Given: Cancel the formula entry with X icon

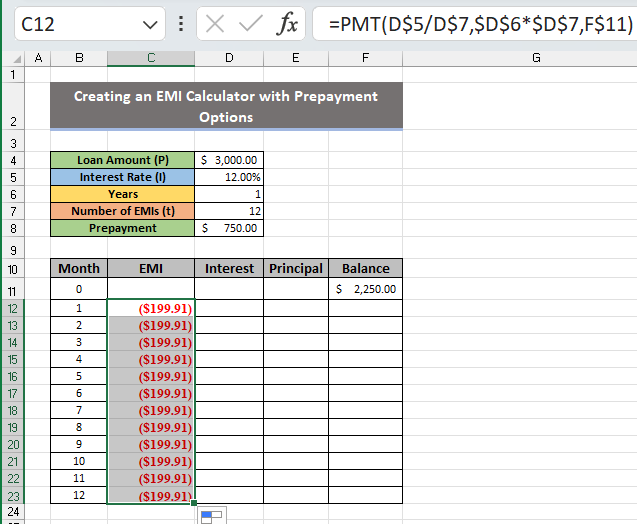Looking at the screenshot, I should [214, 24].
